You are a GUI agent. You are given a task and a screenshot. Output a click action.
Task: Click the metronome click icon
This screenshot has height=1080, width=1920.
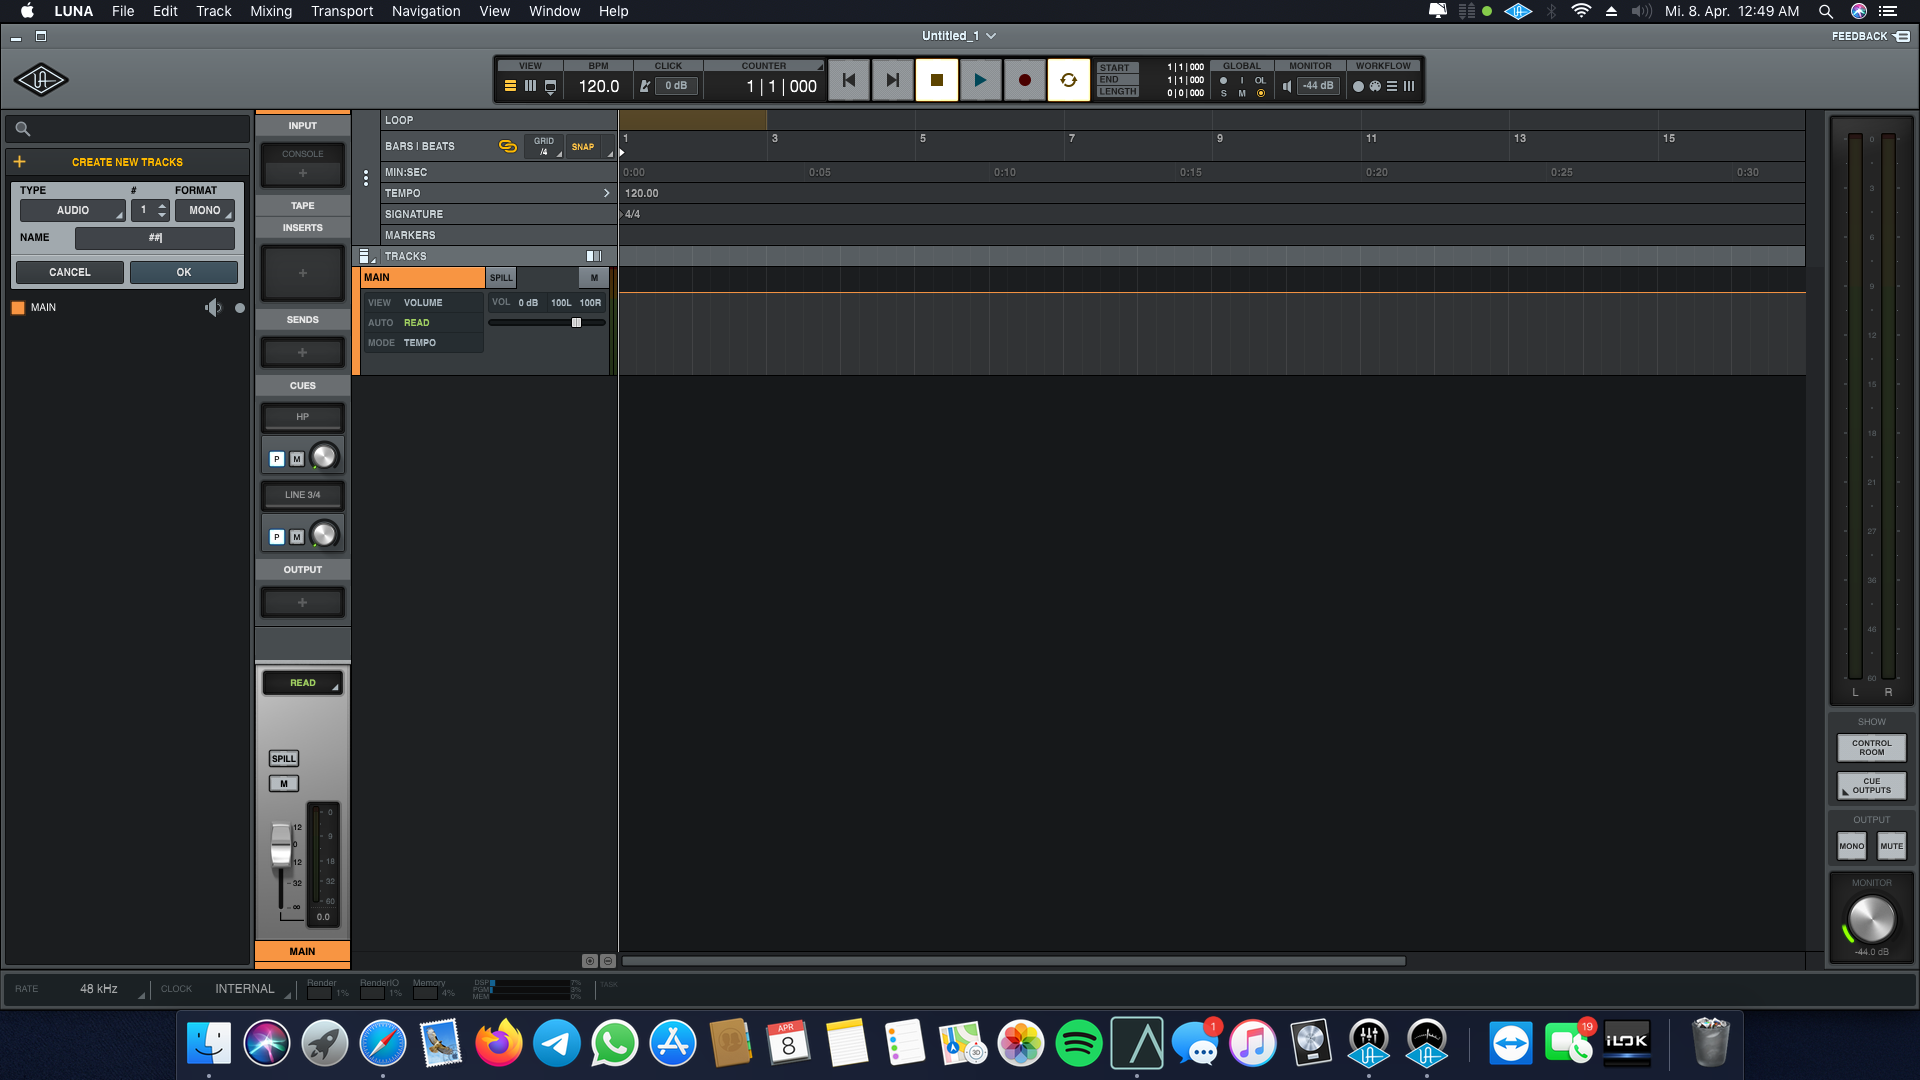[645, 86]
